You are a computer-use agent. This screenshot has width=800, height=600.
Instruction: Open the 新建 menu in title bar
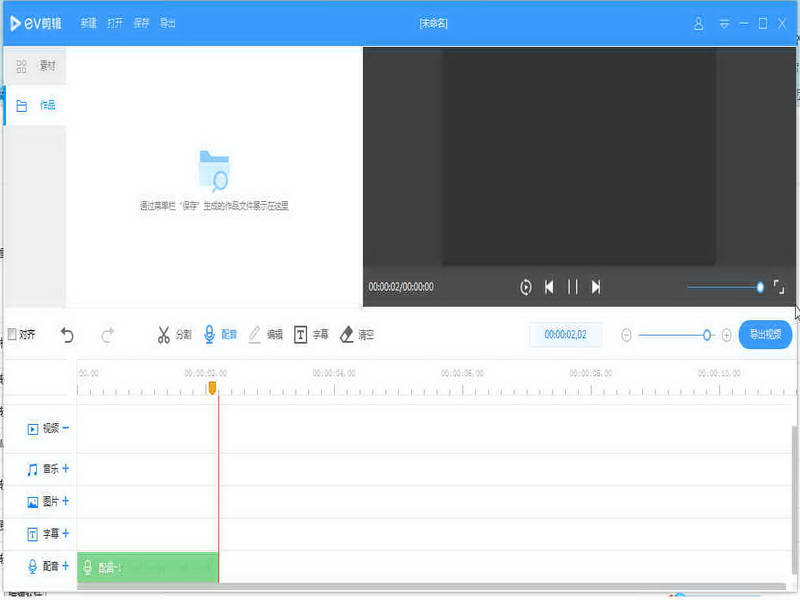88,23
